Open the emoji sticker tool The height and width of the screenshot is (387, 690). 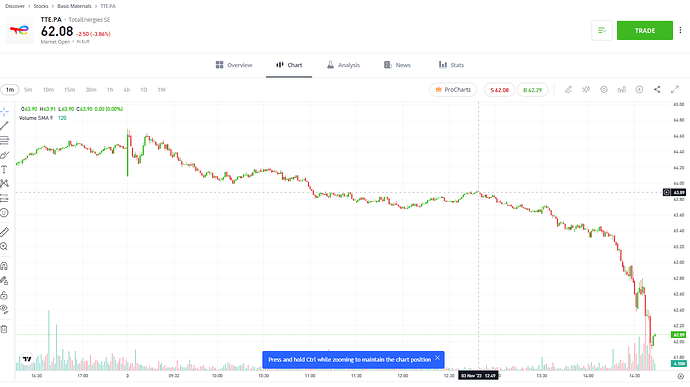(4, 213)
